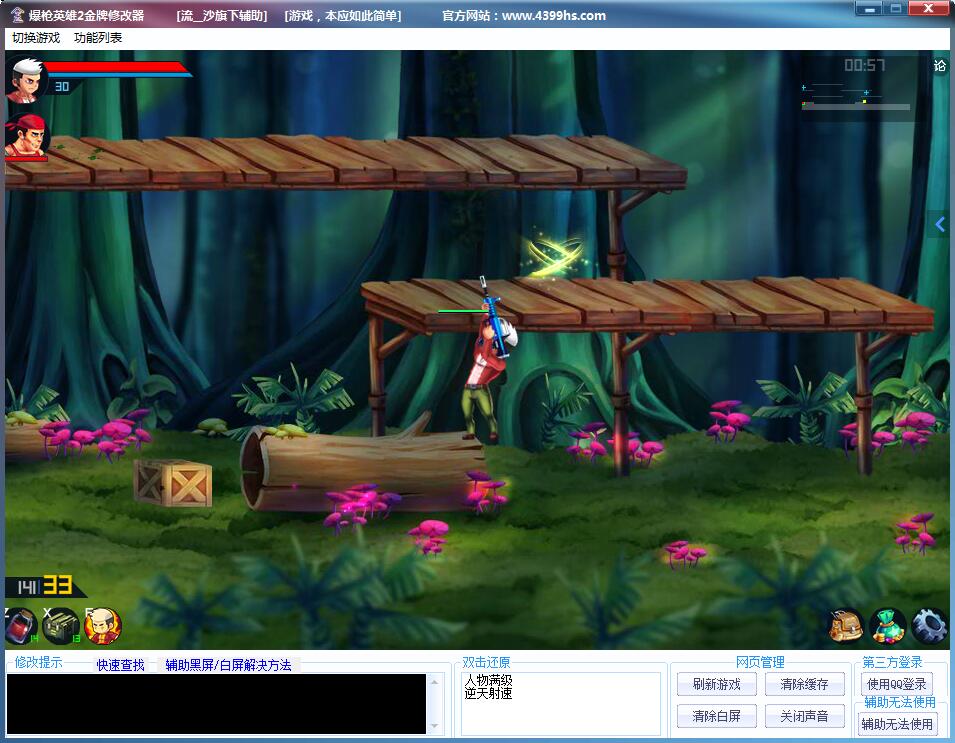Click the 论 forum icon
This screenshot has width=955, height=743.
tap(940, 65)
